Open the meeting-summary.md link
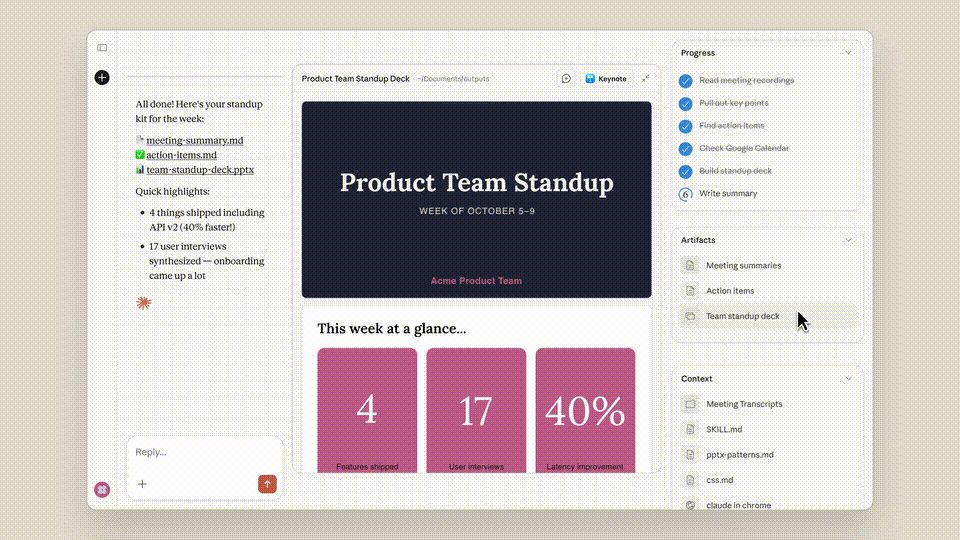 194,141
